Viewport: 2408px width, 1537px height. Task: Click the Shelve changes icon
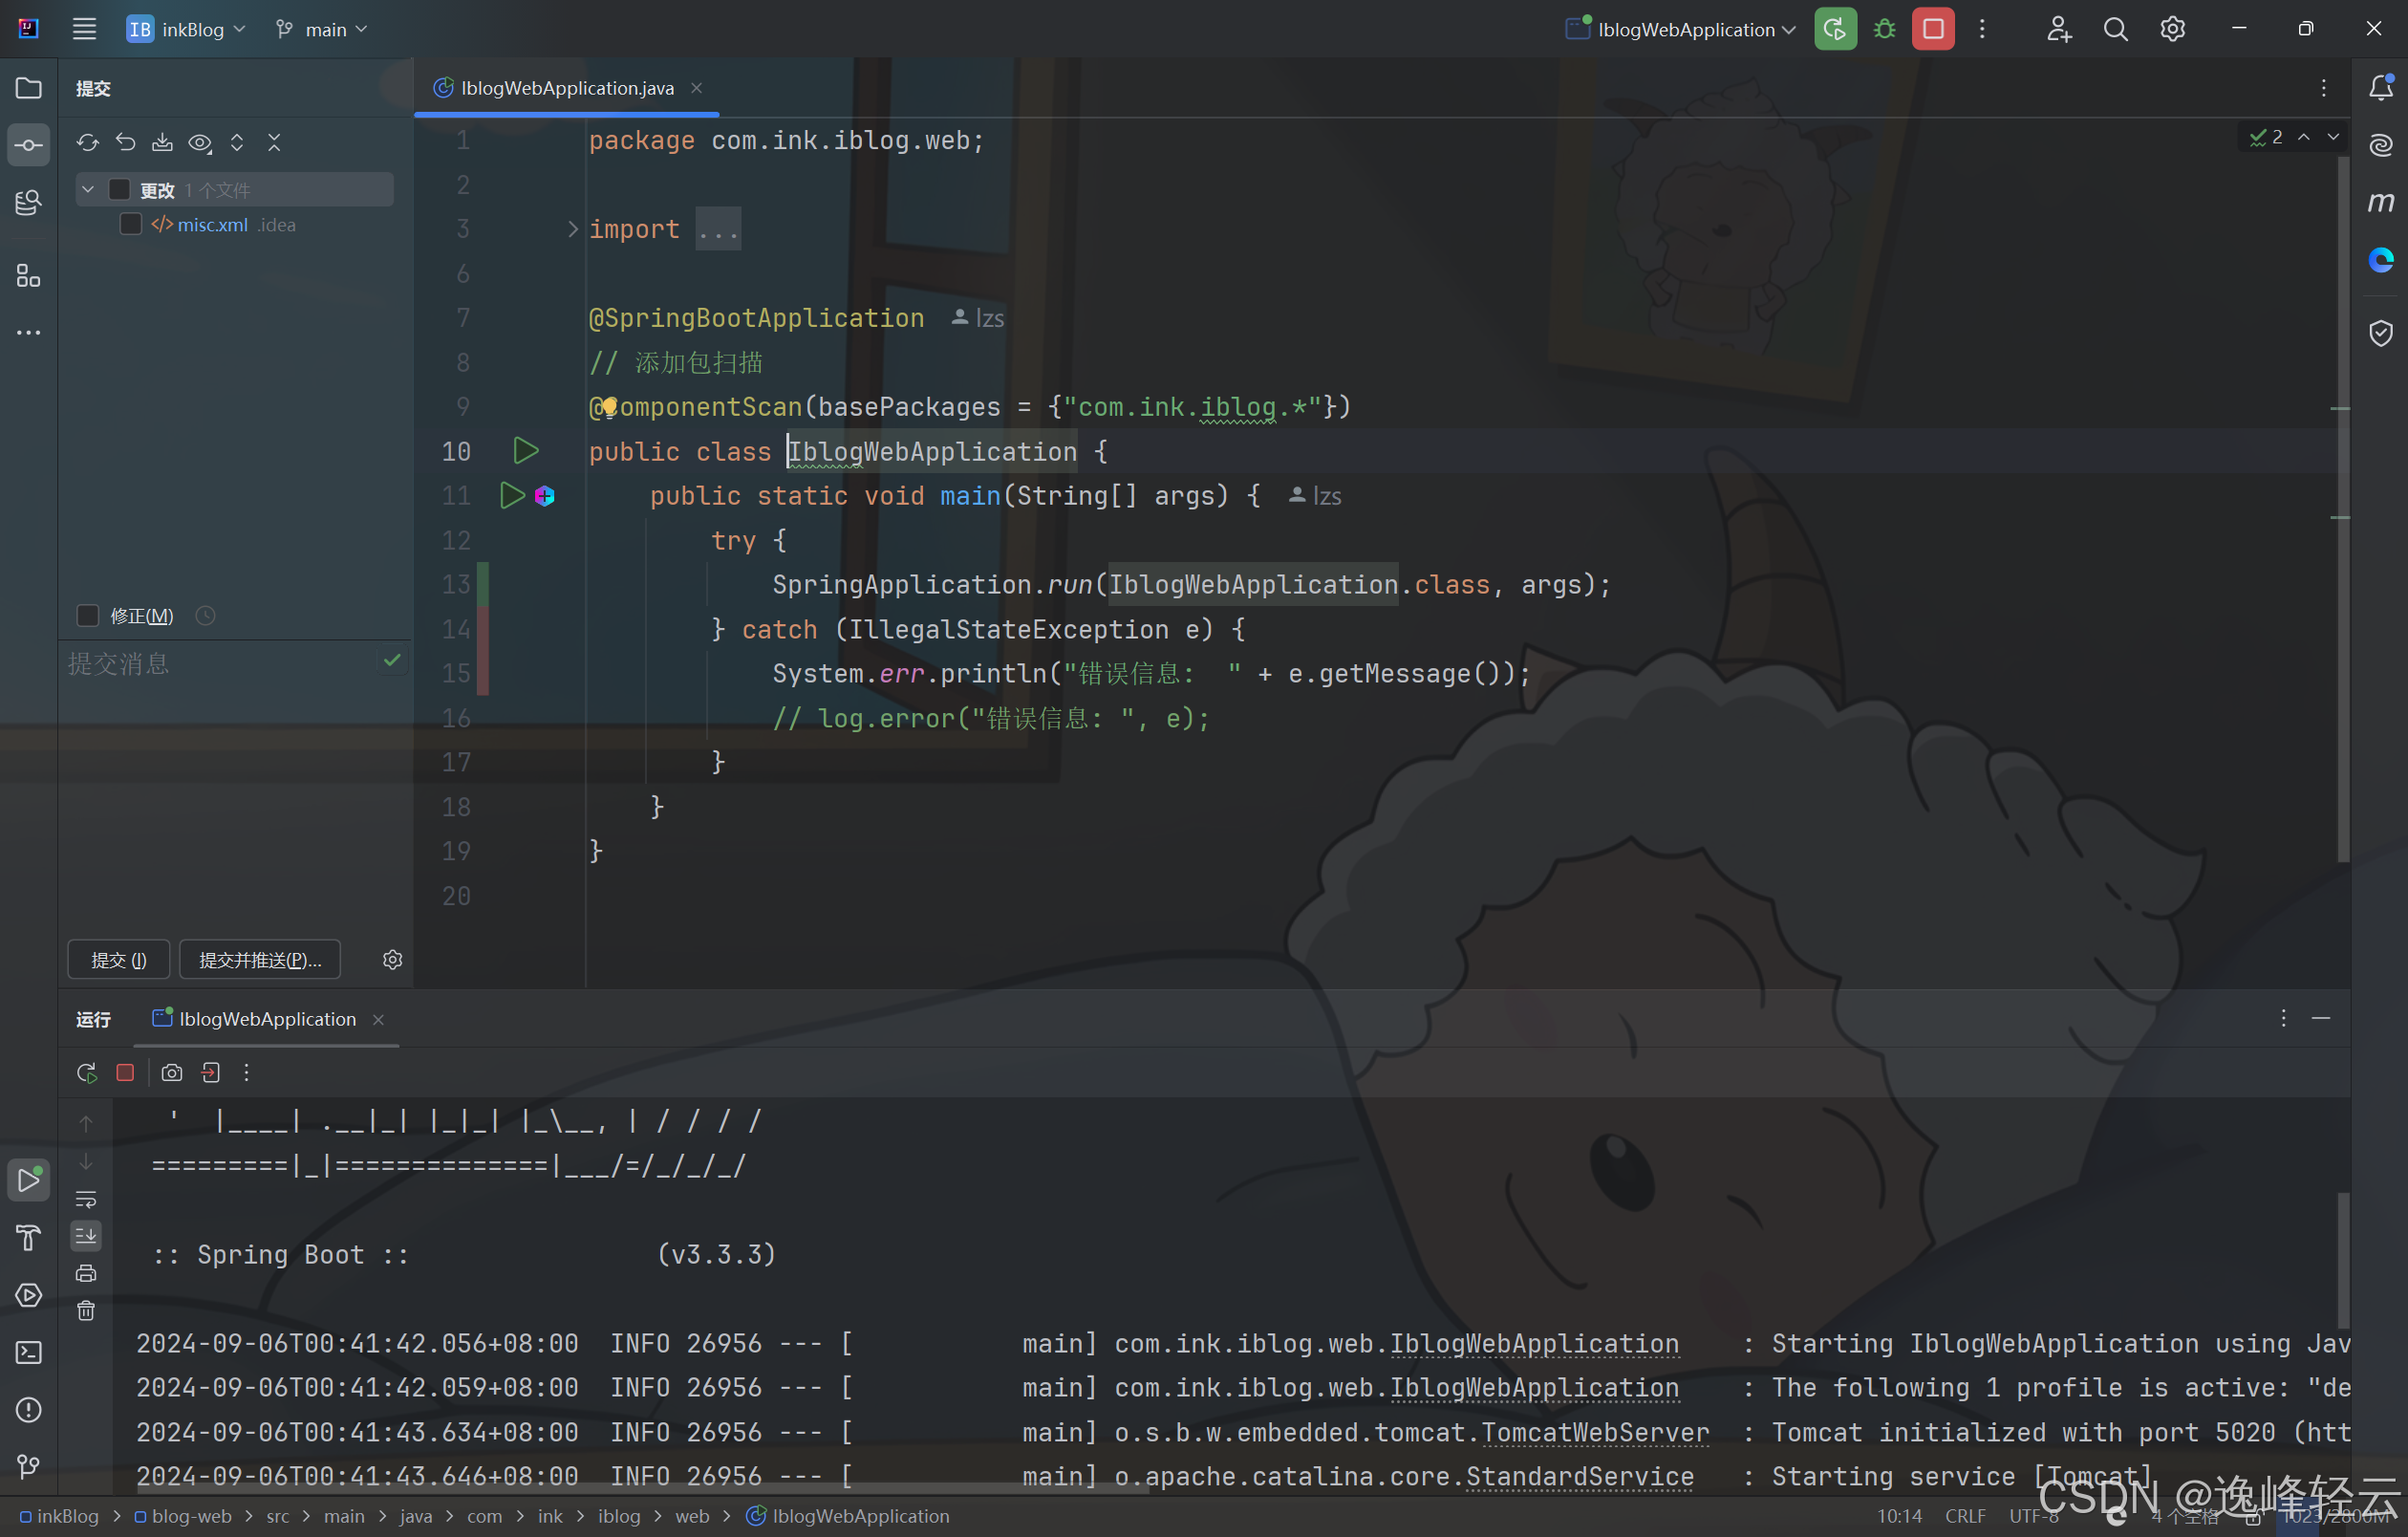[162, 143]
